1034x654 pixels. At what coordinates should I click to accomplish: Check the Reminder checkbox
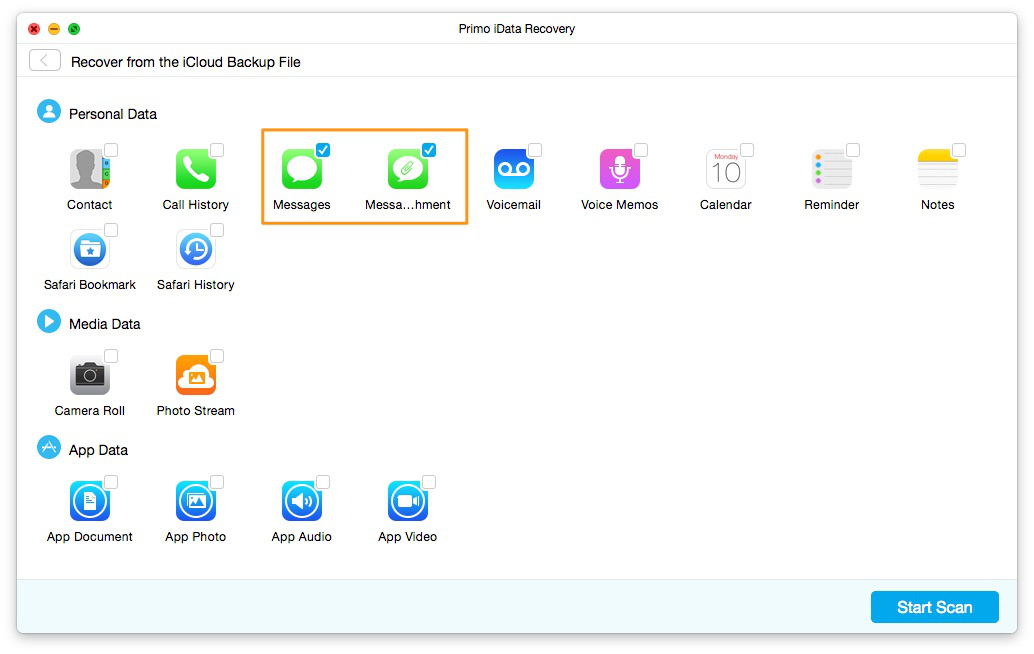tap(853, 150)
